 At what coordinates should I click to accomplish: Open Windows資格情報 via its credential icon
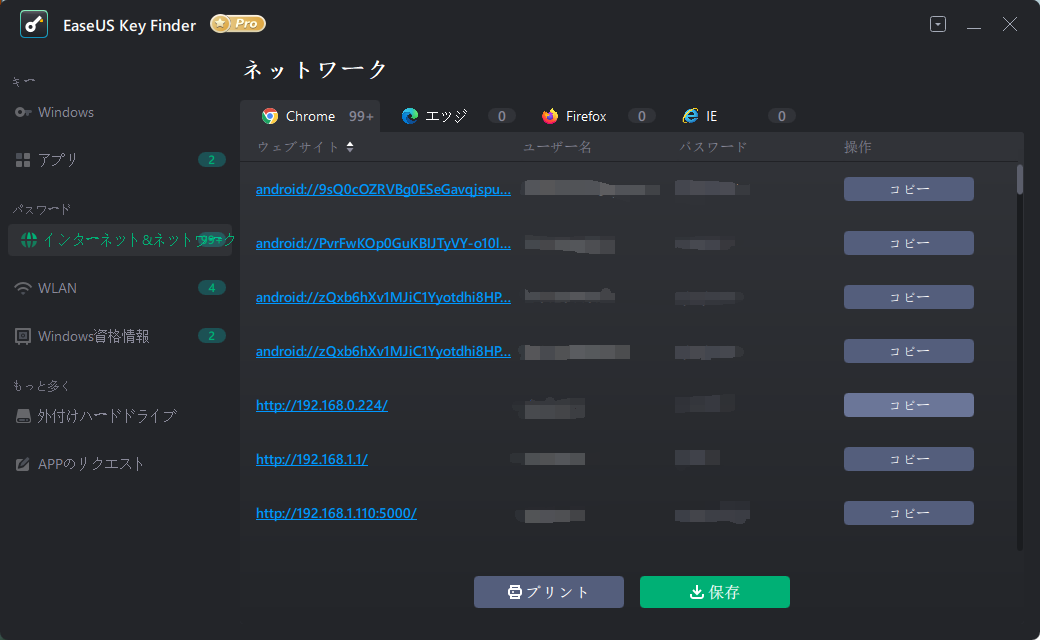pos(23,336)
